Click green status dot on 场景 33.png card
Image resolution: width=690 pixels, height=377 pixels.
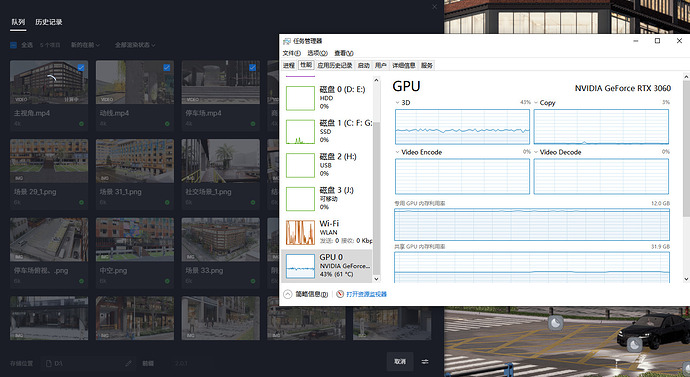point(253,281)
